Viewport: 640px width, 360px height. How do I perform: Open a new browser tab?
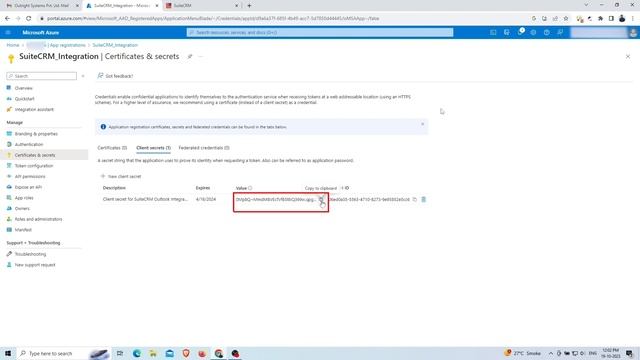249,6
